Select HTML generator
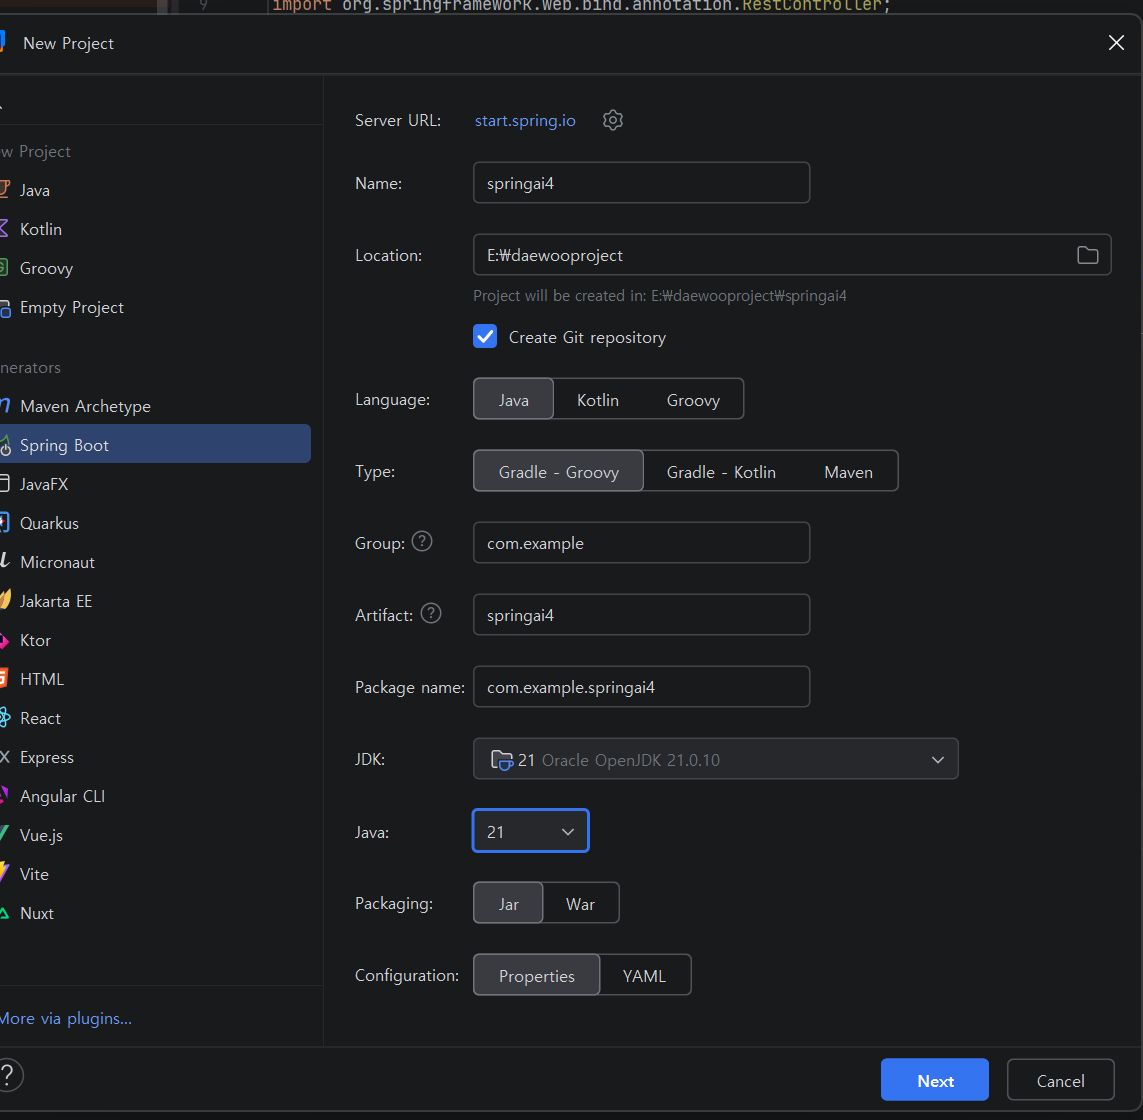The image size is (1143, 1120). coord(155,679)
